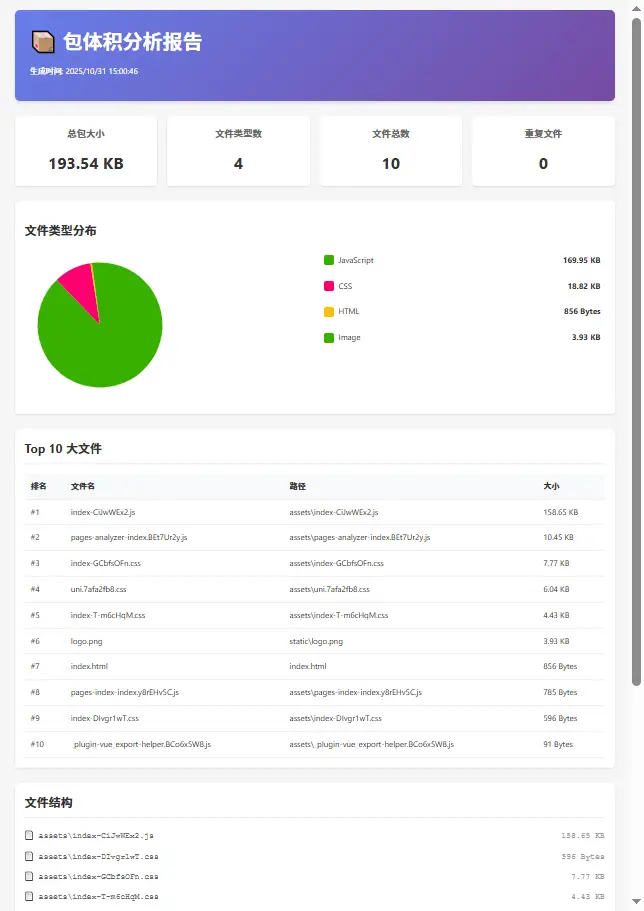
Task: Click the static\logo.png path cell
Action: point(316,641)
